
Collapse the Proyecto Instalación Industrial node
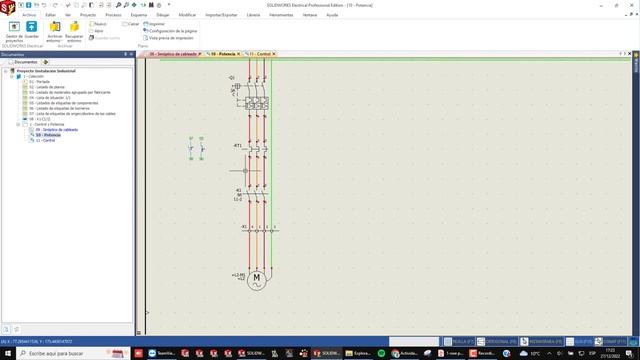[6, 71]
